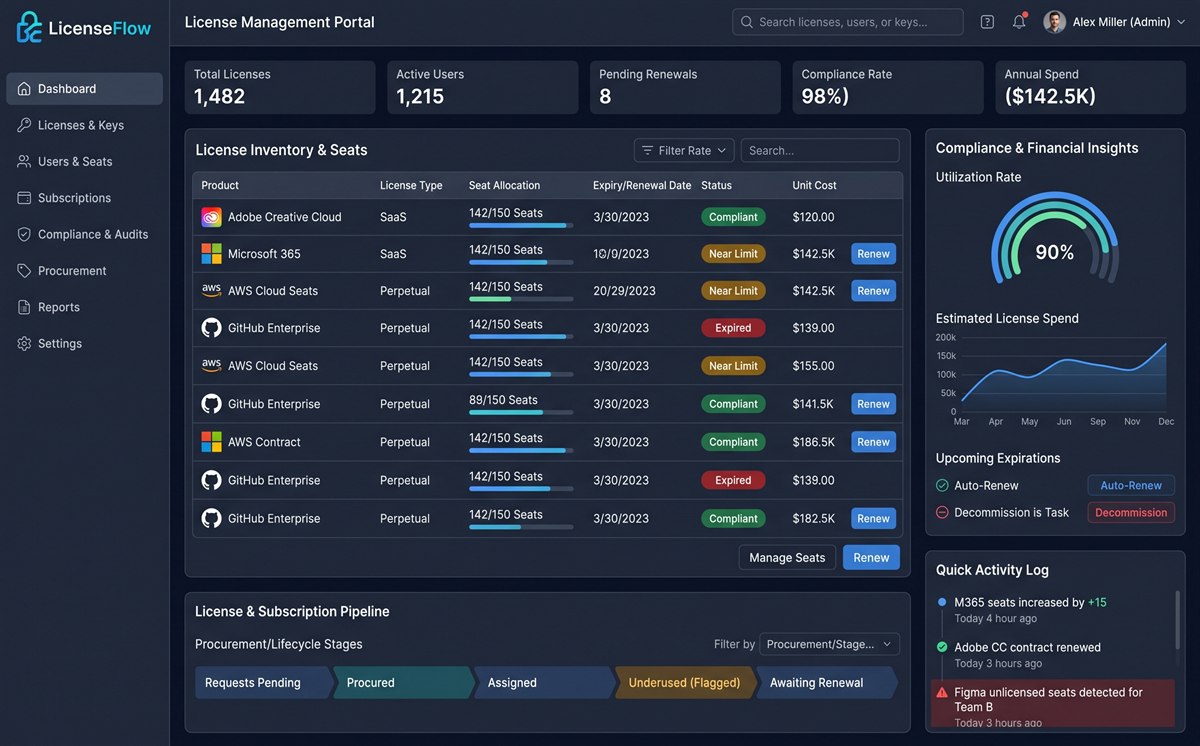Open the Reports page
1200x746 pixels.
(x=85, y=307)
